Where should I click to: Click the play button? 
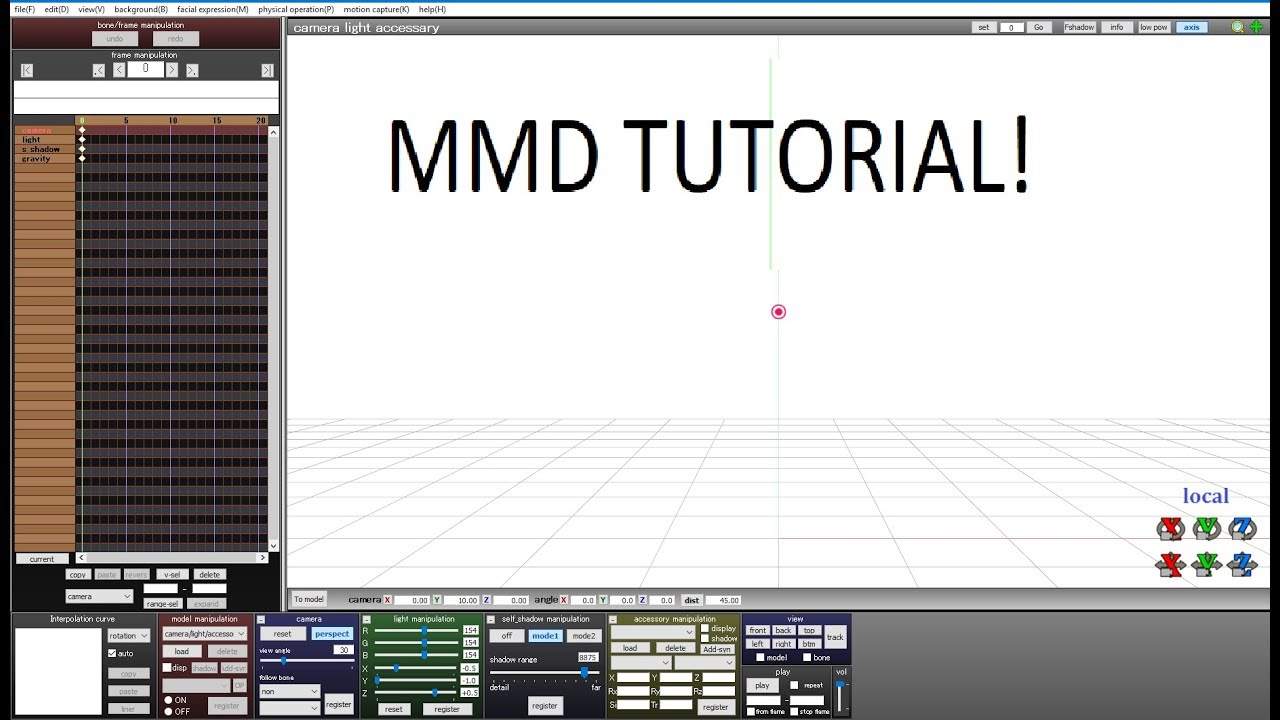click(x=762, y=685)
